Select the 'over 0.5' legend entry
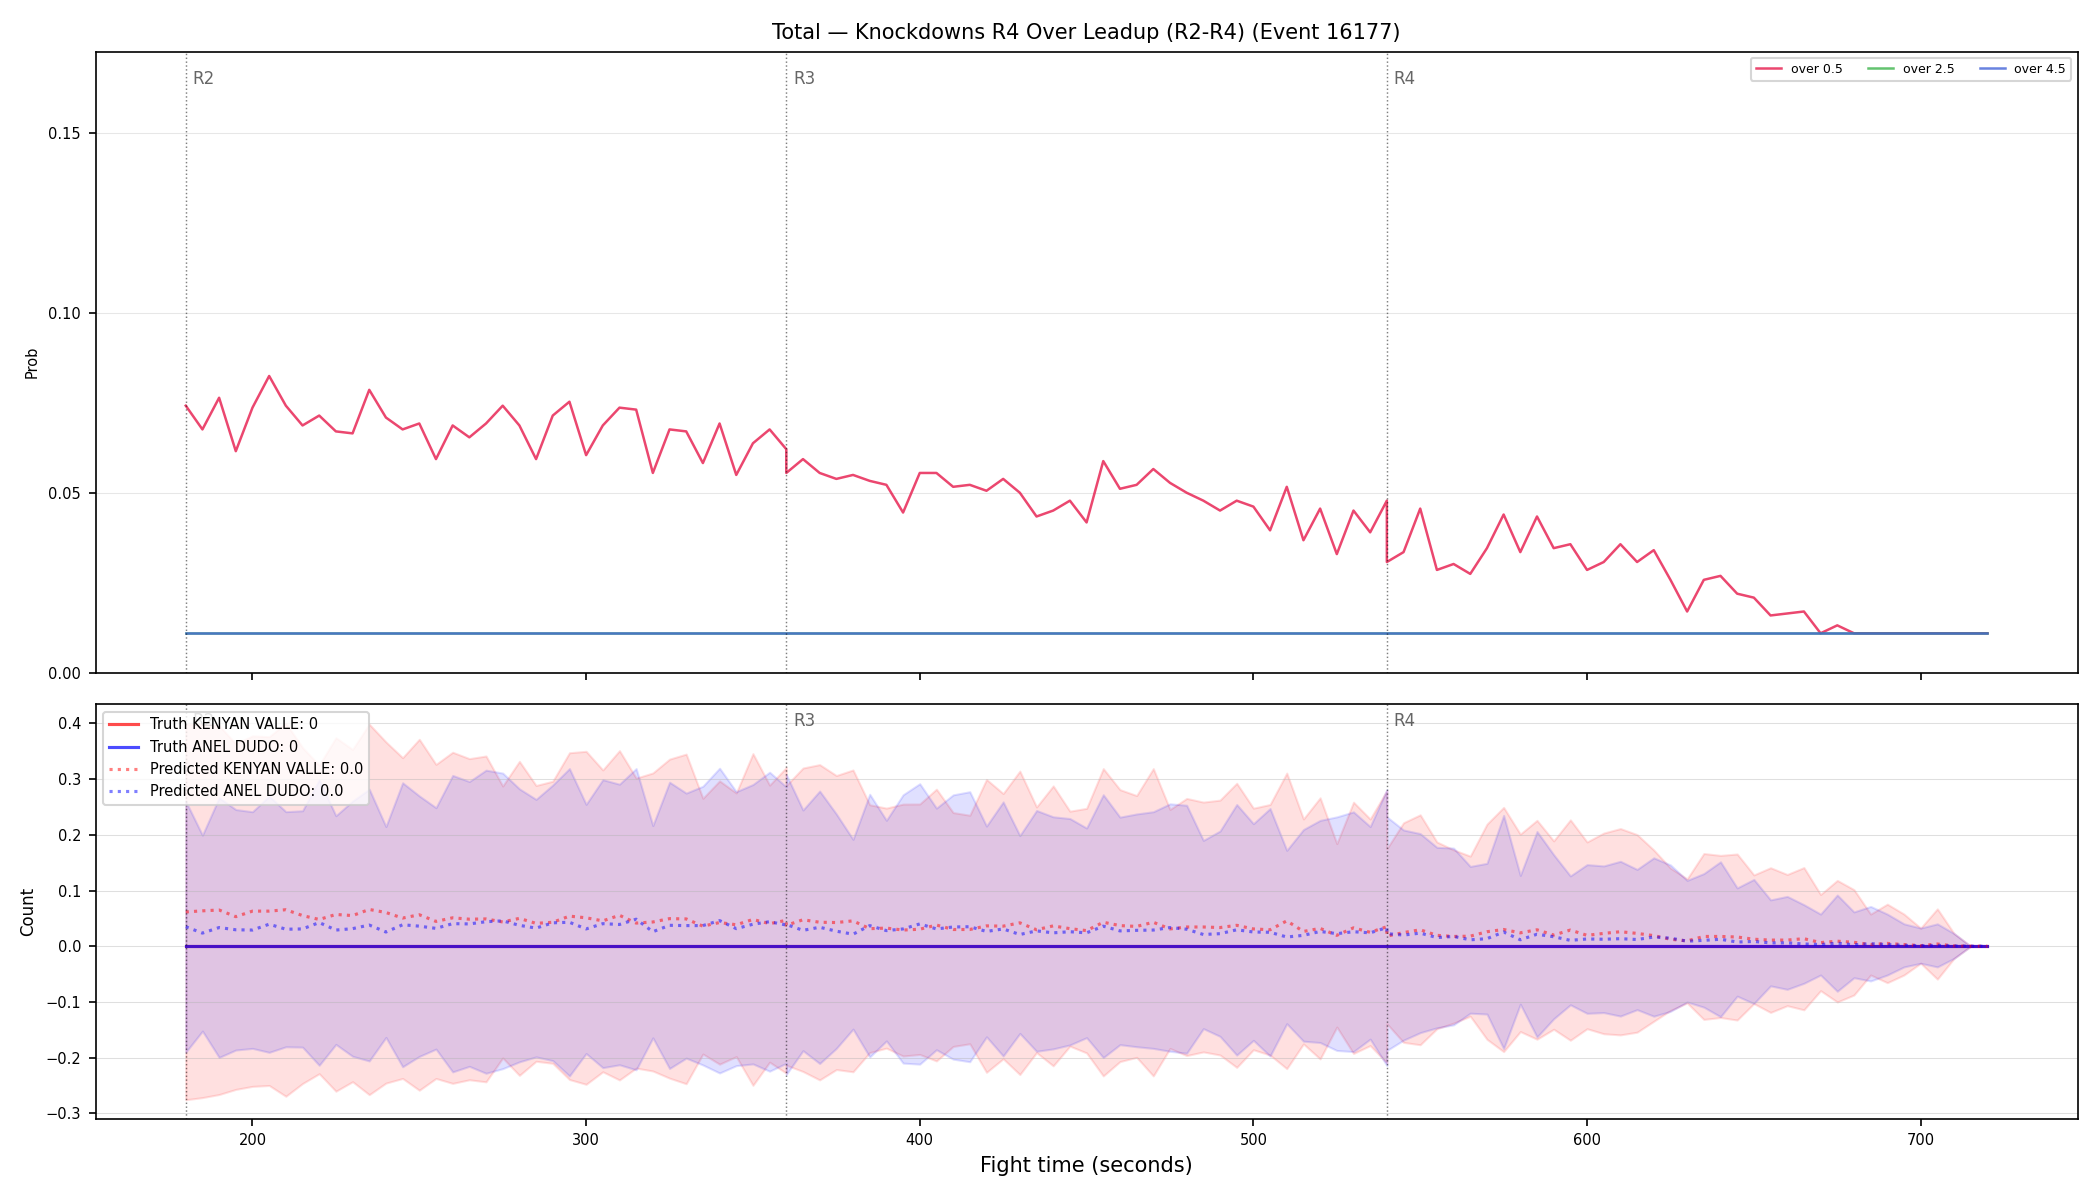 [x=1799, y=69]
